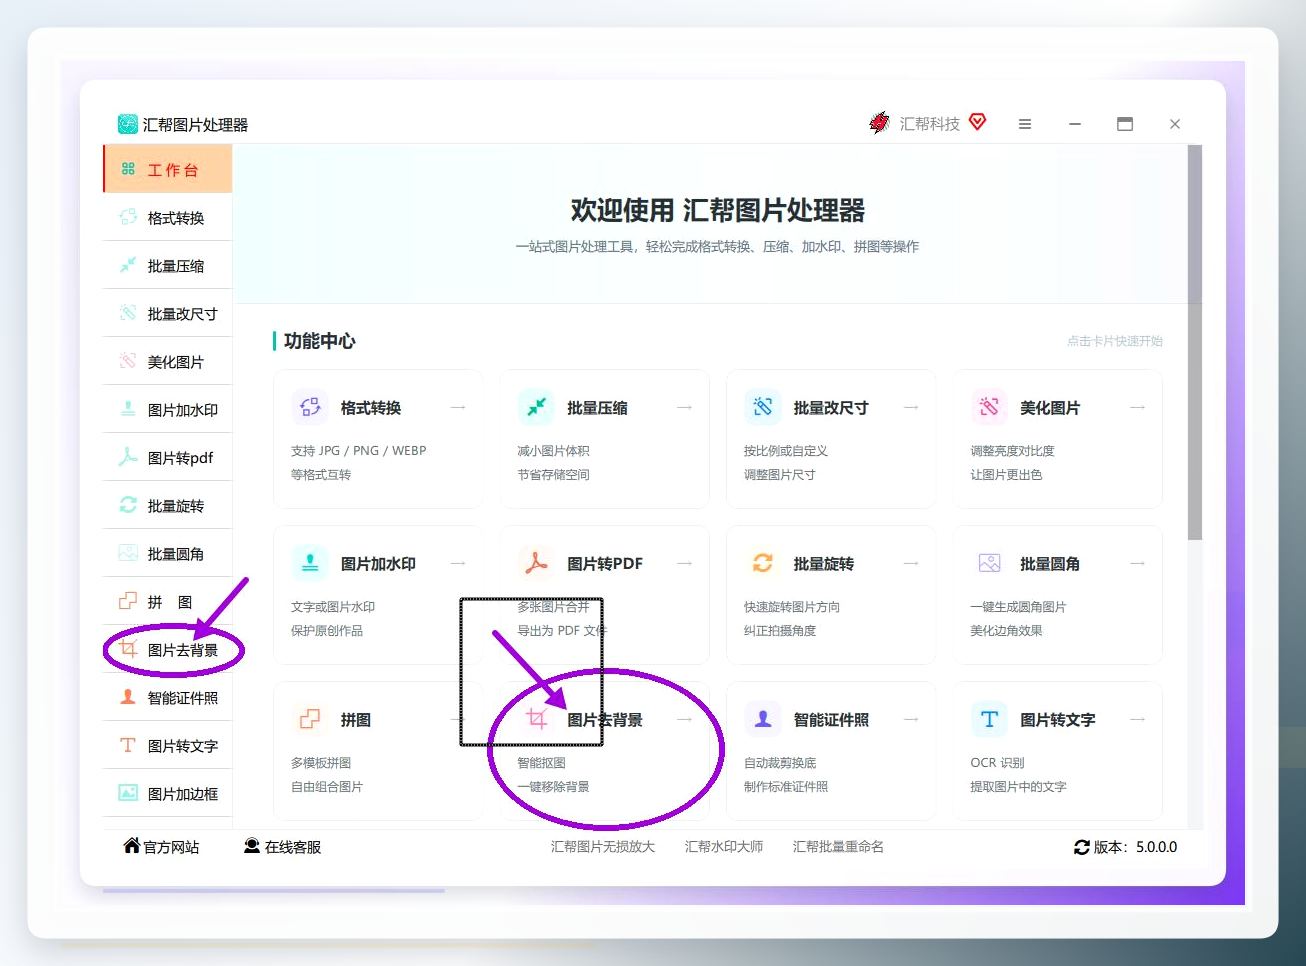Screen dimensions: 1306x966
Task: Click the 批量圆角 sidebar icon
Action: coord(128,553)
